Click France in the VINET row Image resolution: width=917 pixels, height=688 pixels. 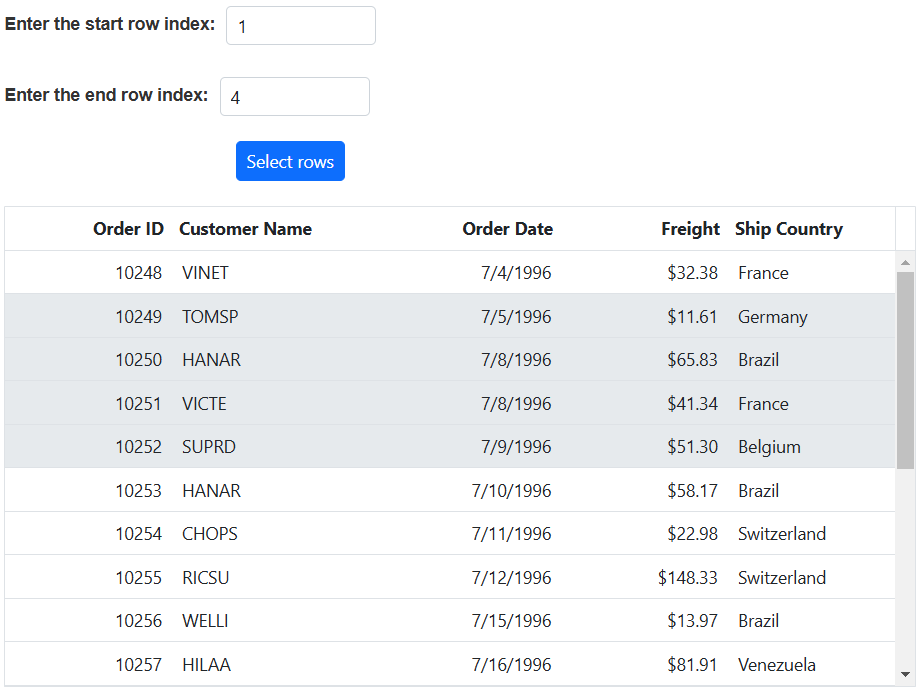click(x=763, y=273)
